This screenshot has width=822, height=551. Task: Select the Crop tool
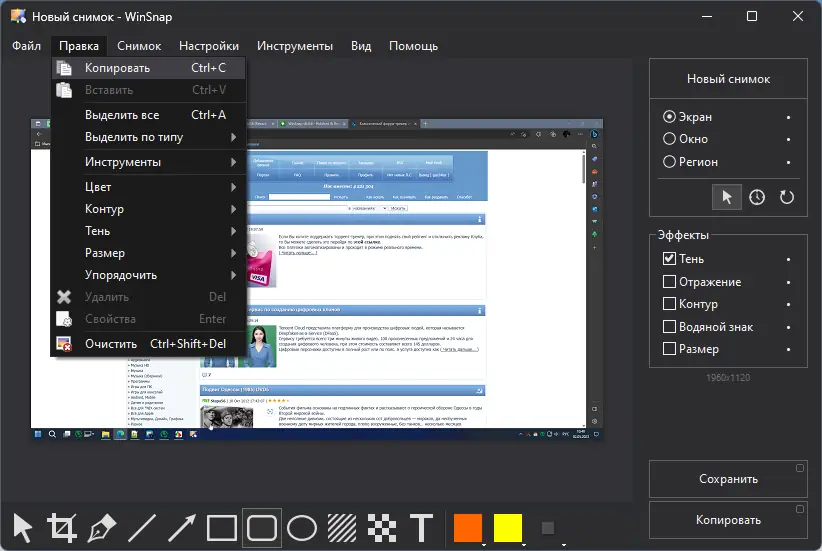point(62,528)
